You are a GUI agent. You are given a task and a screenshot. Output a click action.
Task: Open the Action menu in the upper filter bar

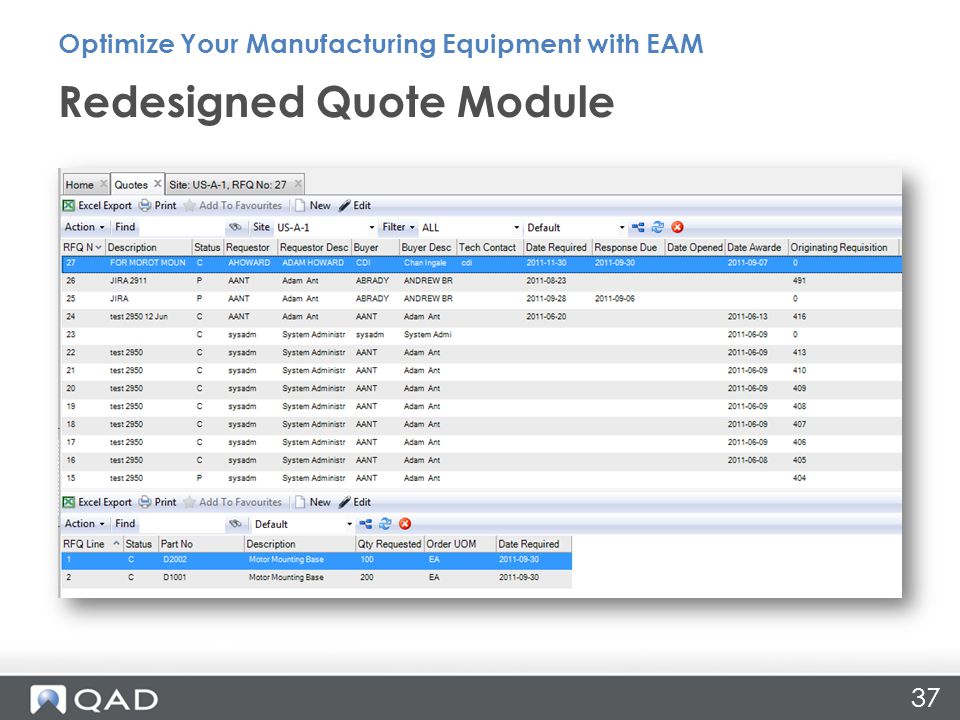click(84, 227)
